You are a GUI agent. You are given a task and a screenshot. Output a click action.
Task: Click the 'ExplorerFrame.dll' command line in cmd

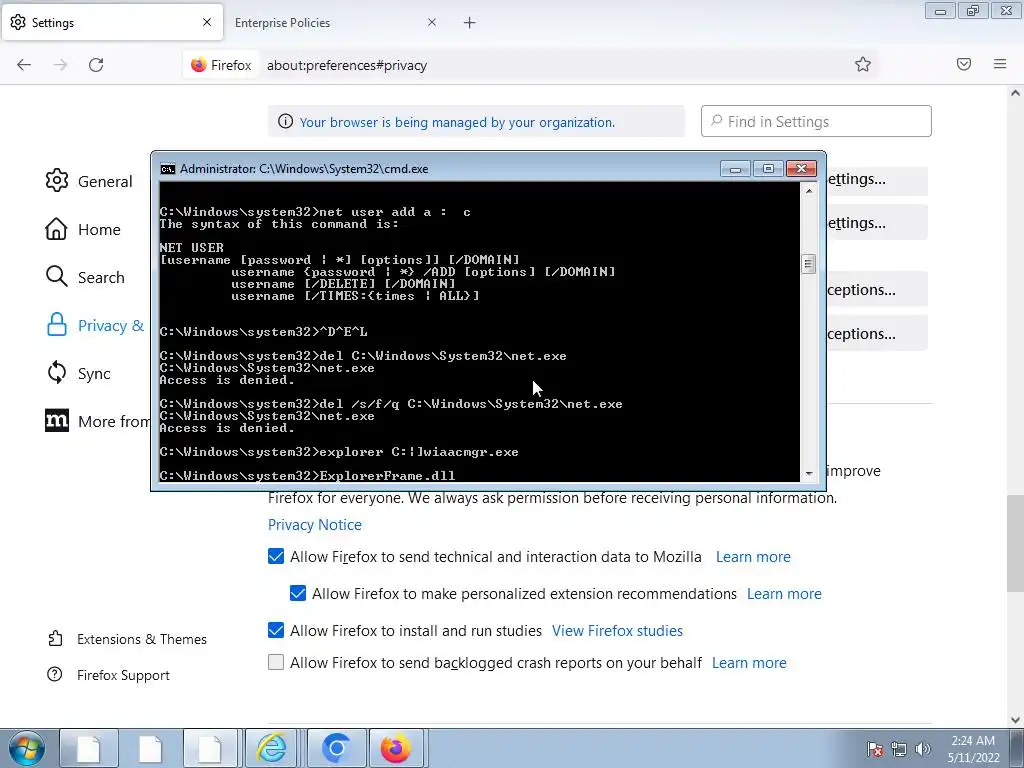pyautogui.click(x=307, y=475)
